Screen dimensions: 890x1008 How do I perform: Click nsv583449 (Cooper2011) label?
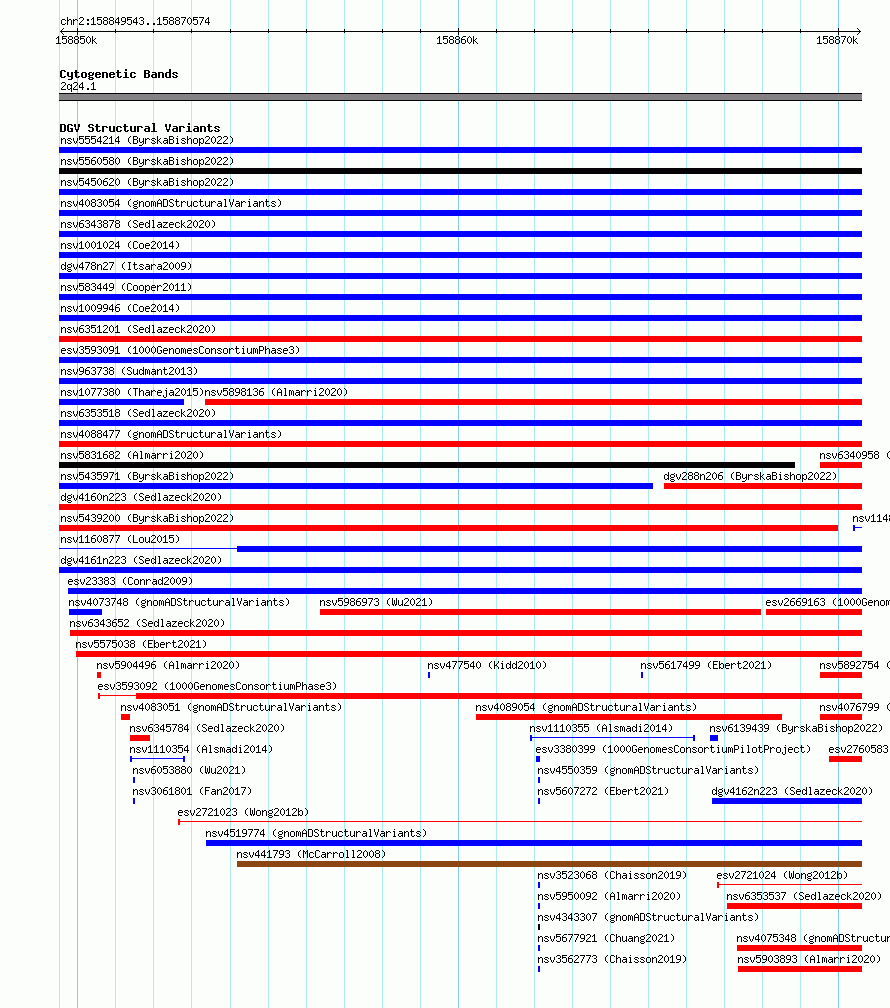[126, 287]
